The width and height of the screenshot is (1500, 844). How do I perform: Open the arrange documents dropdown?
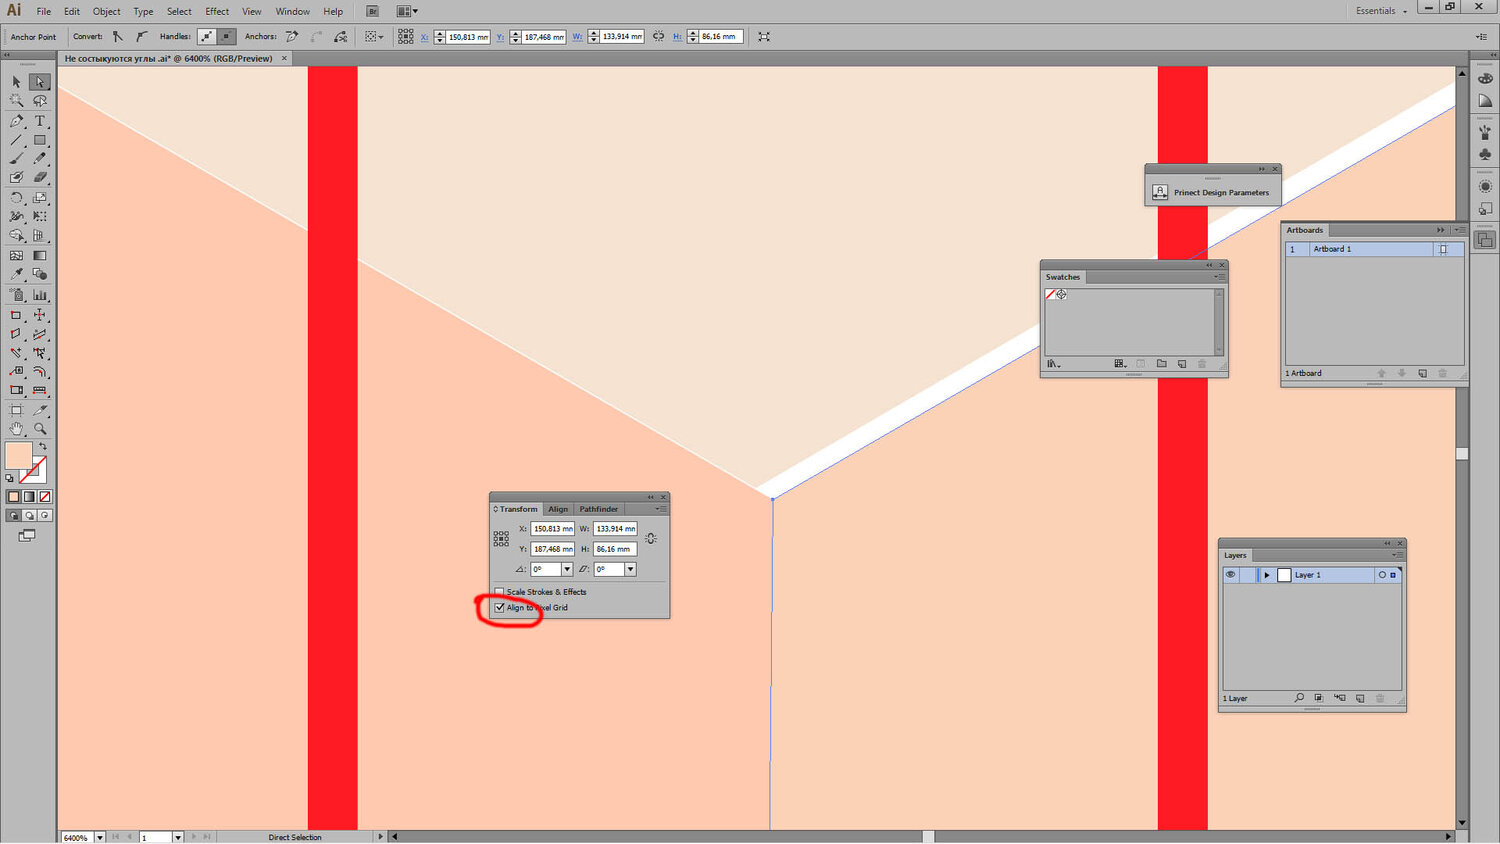407,11
